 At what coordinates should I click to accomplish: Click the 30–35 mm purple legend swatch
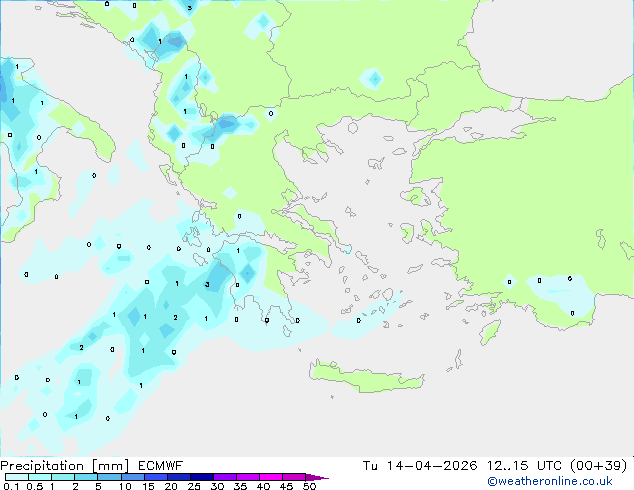(x=224, y=477)
